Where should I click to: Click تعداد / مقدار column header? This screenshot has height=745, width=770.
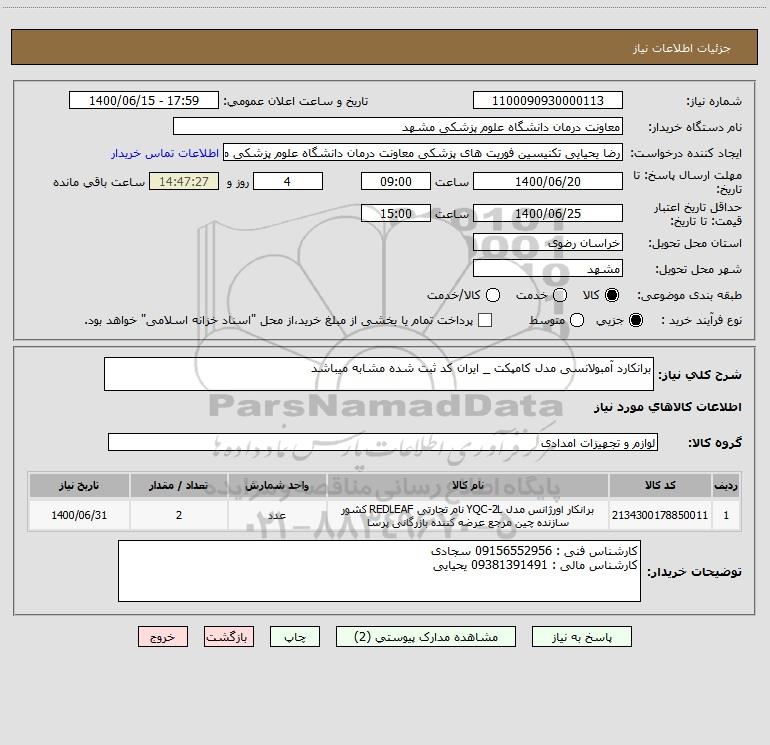coord(179,486)
